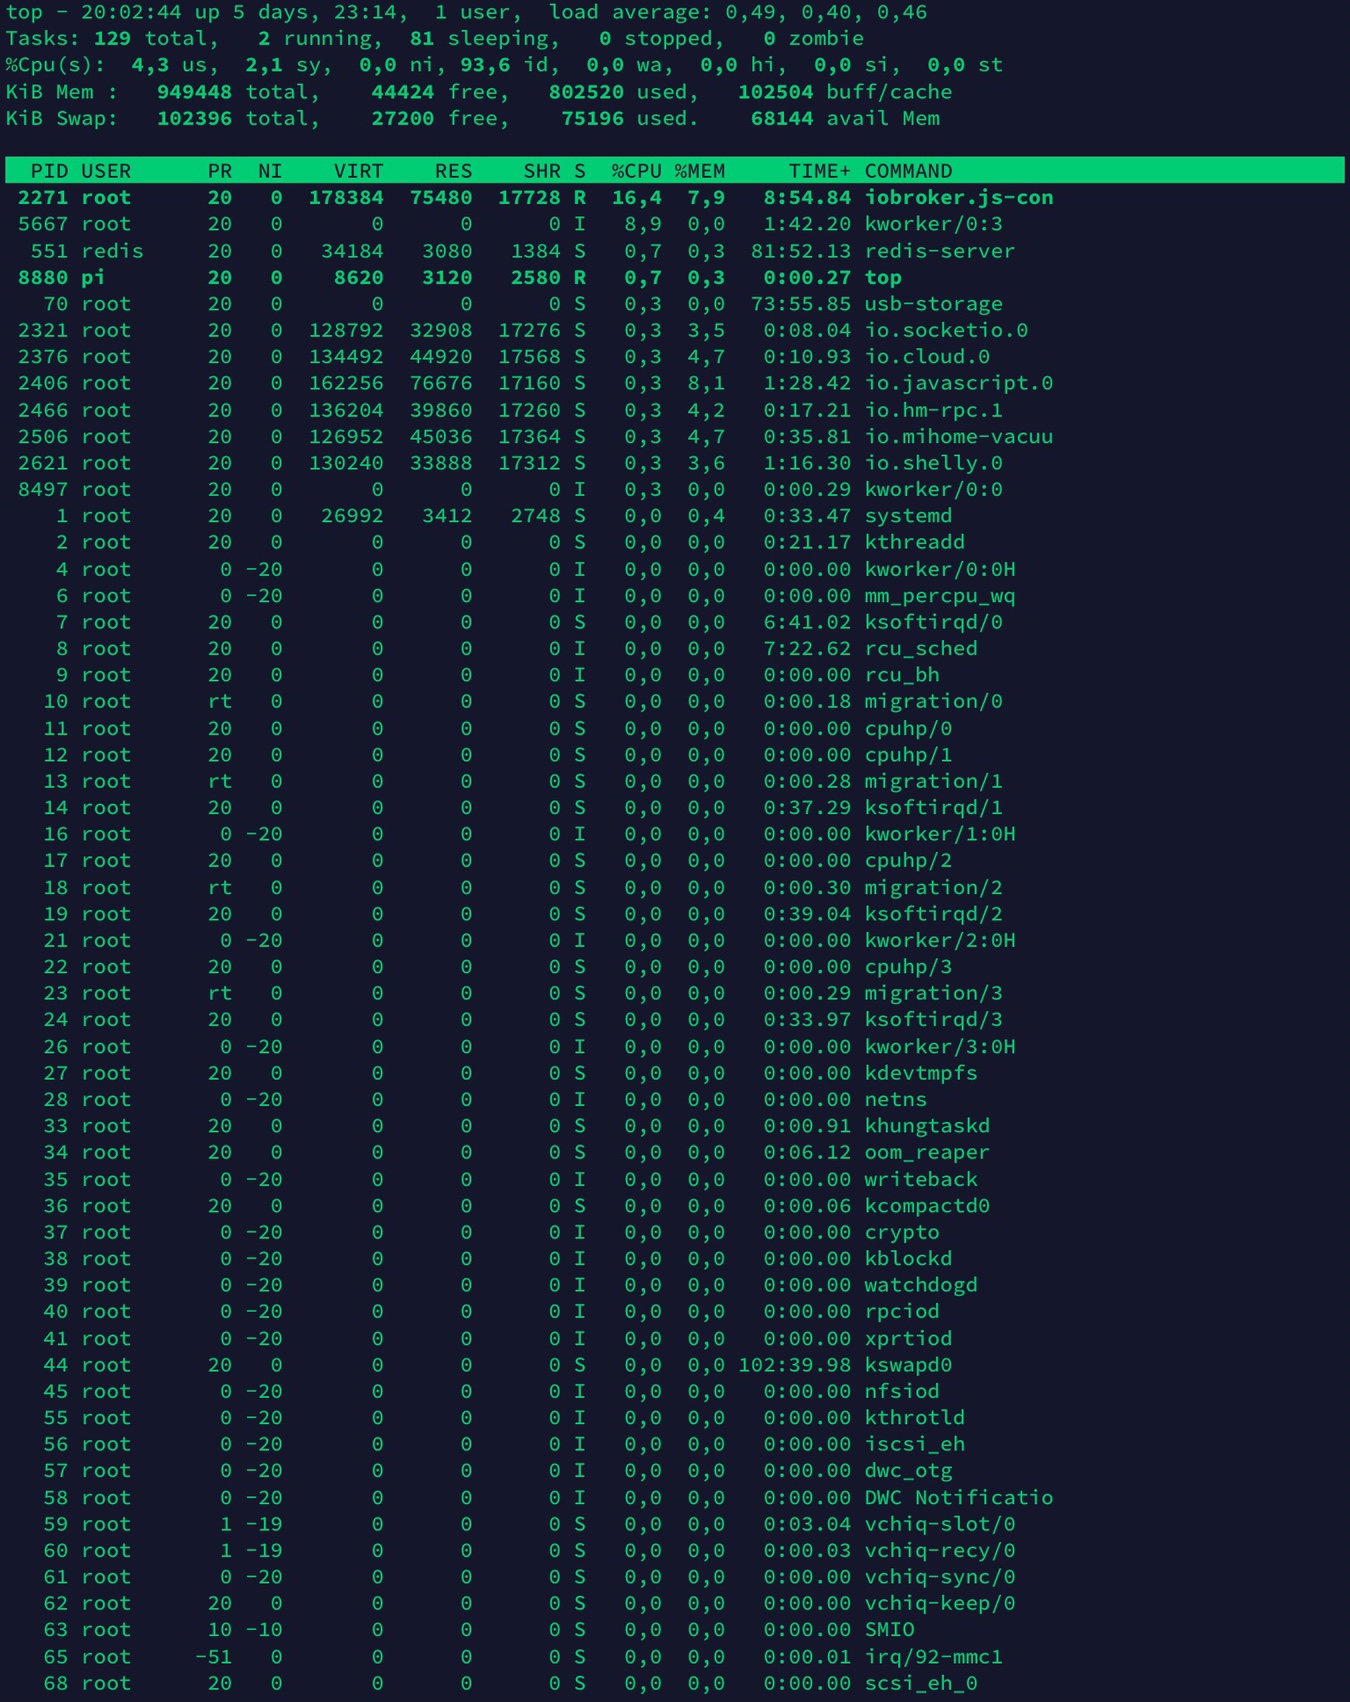Select the RES column header
Screen dimensions: 1350x1702
click(453, 171)
